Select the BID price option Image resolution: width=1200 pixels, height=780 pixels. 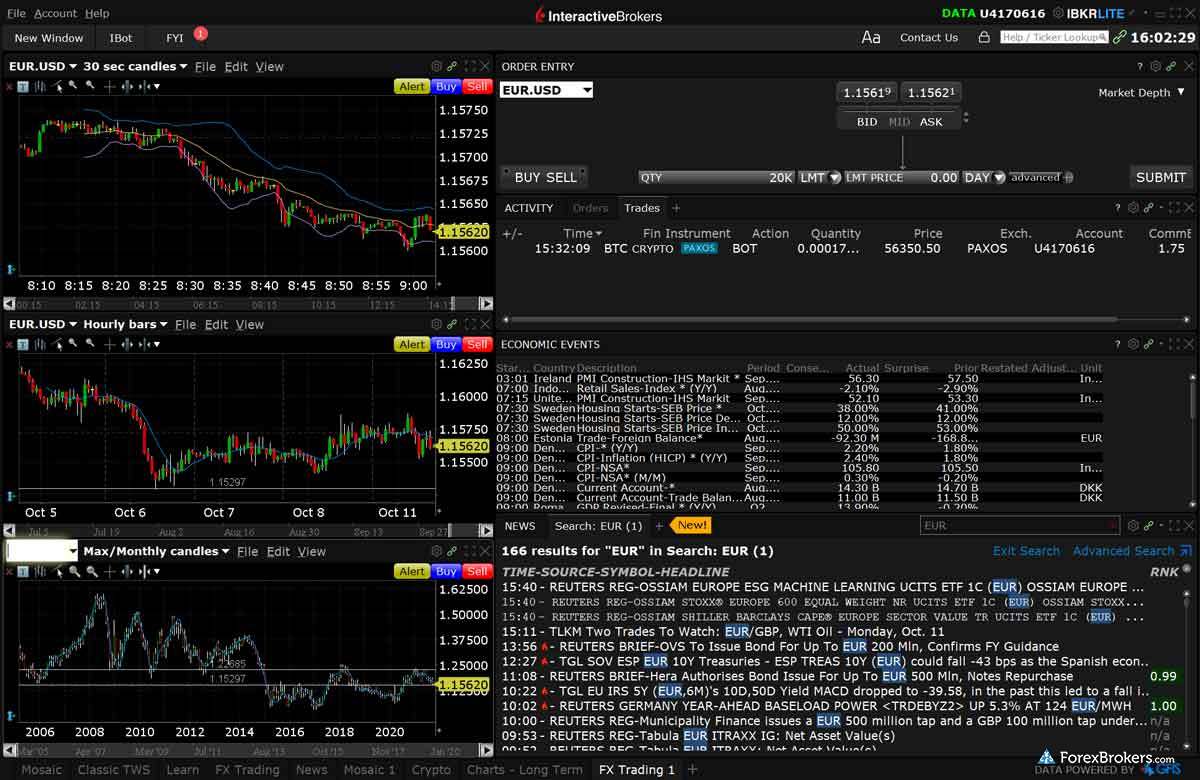(867, 121)
